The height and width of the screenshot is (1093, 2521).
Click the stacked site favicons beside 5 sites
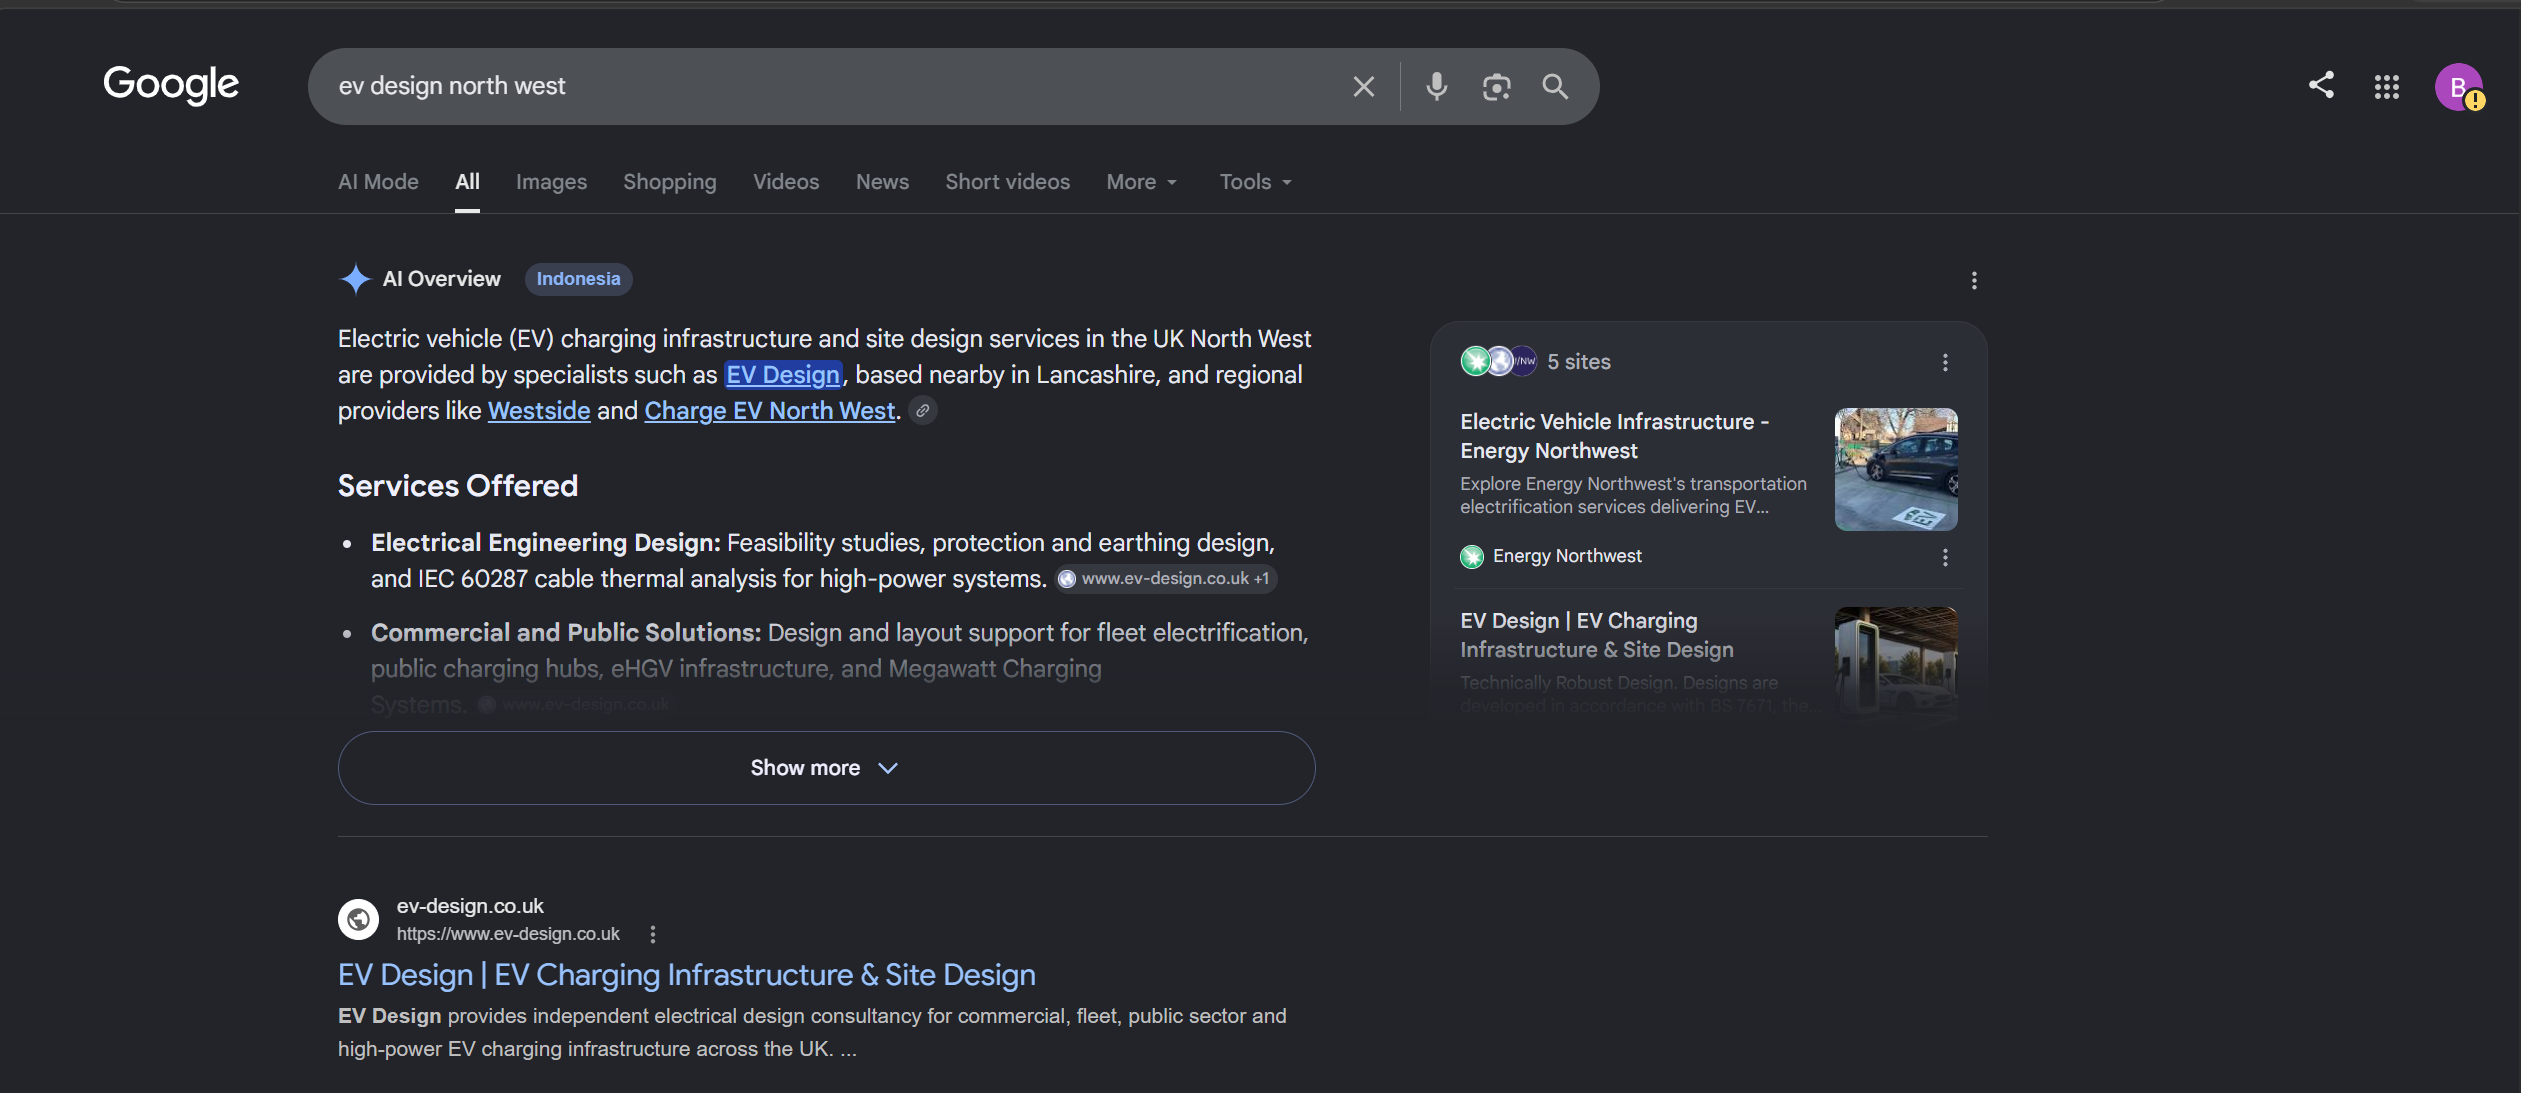tap(1498, 361)
